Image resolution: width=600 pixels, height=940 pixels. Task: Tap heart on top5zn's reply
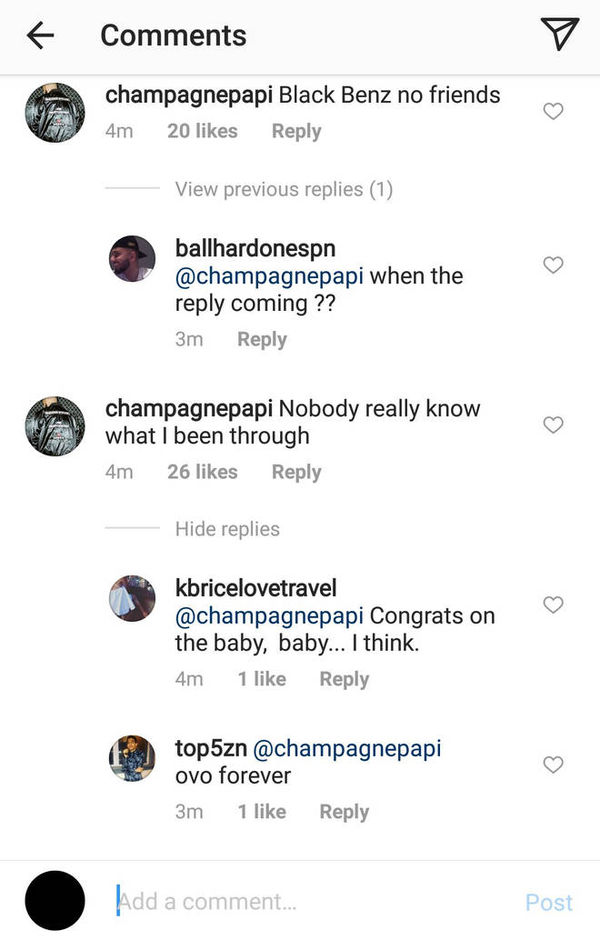tap(553, 764)
